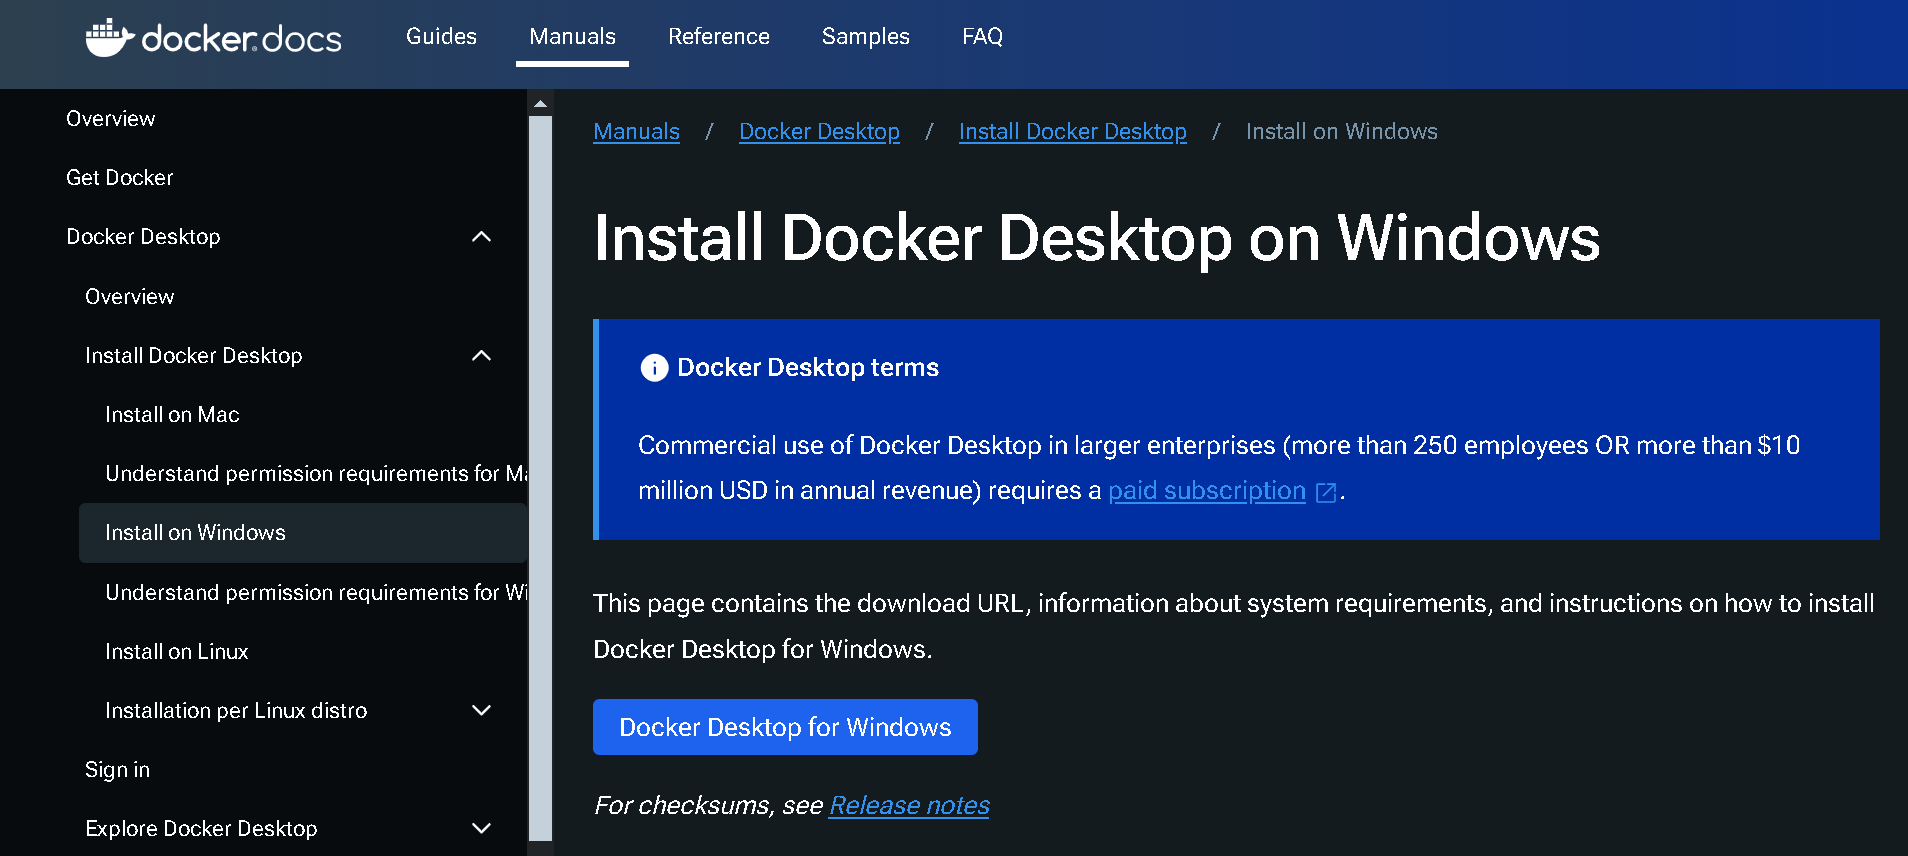Open the FAQ tab
Image resolution: width=1908 pixels, height=856 pixels.
982,36
